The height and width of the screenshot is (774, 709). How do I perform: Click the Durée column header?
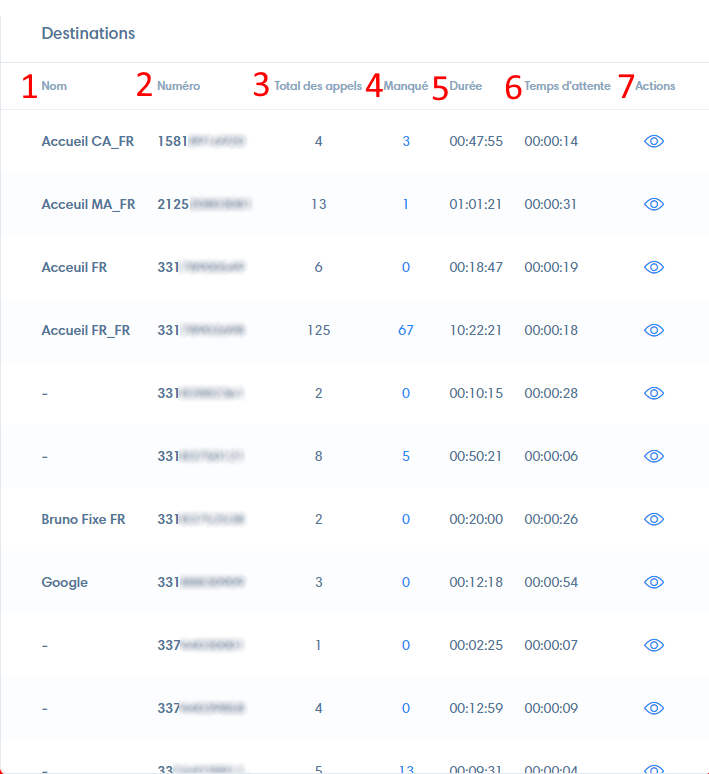point(466,86)
